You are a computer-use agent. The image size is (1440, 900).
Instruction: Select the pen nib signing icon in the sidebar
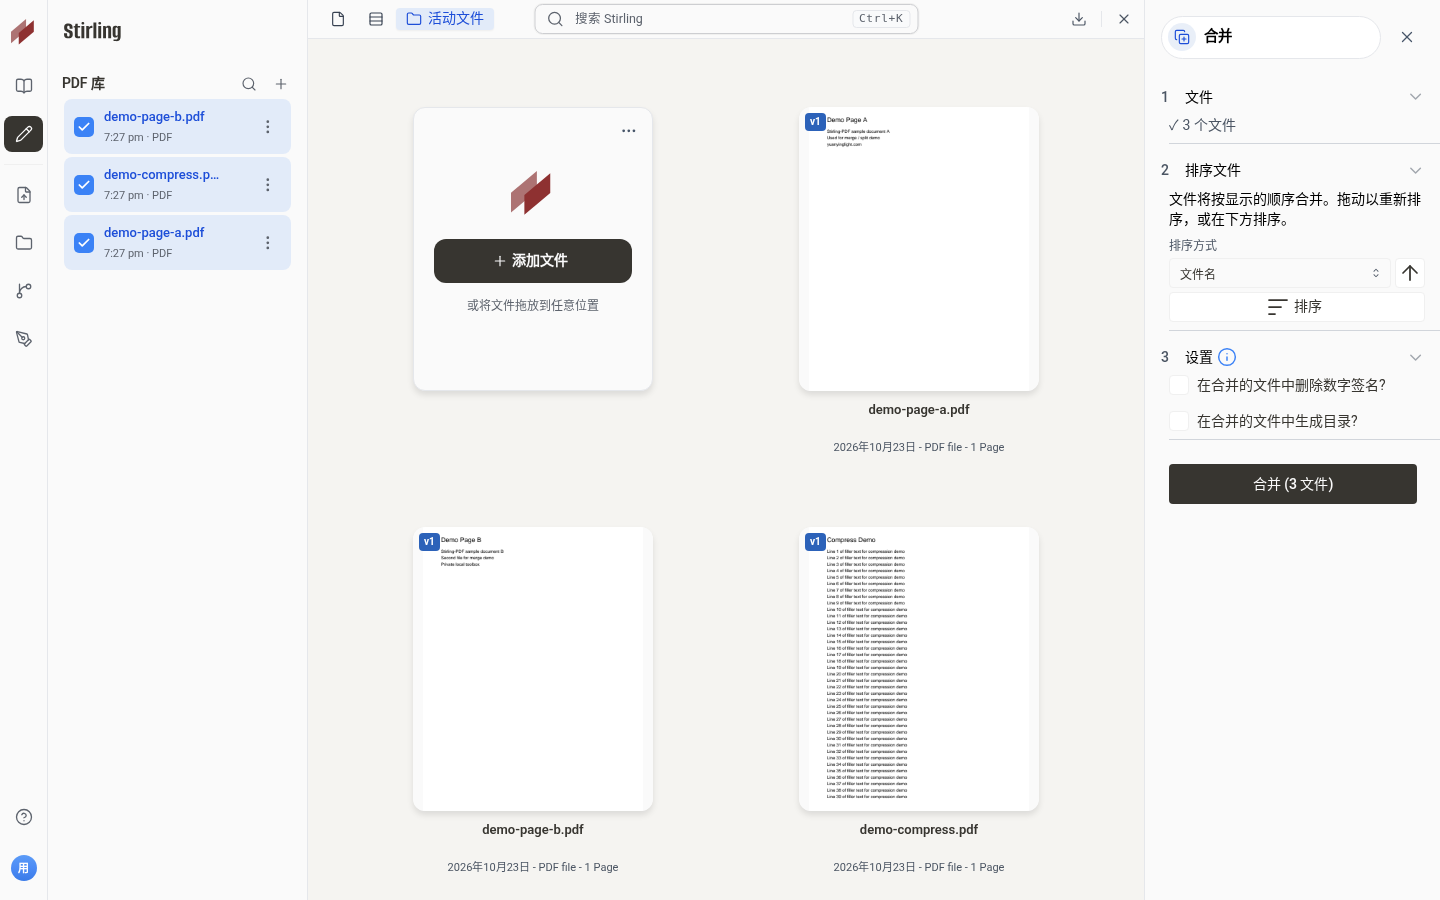coord(24,339)
